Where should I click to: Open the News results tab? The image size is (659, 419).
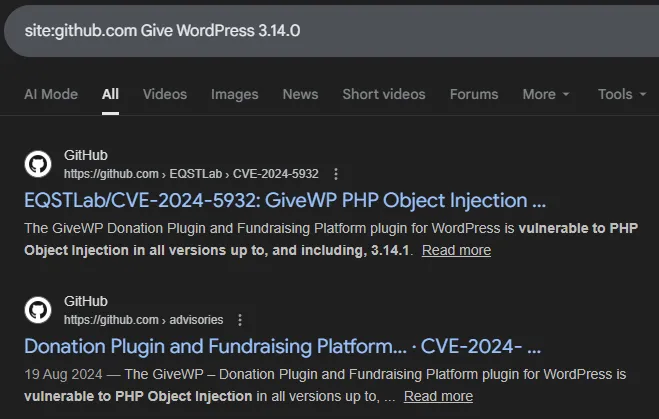tap(300, 94)
